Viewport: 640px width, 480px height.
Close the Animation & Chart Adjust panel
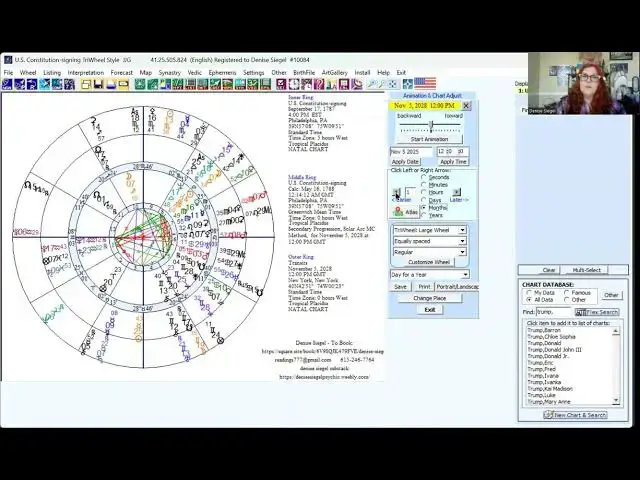click(466, 106)
